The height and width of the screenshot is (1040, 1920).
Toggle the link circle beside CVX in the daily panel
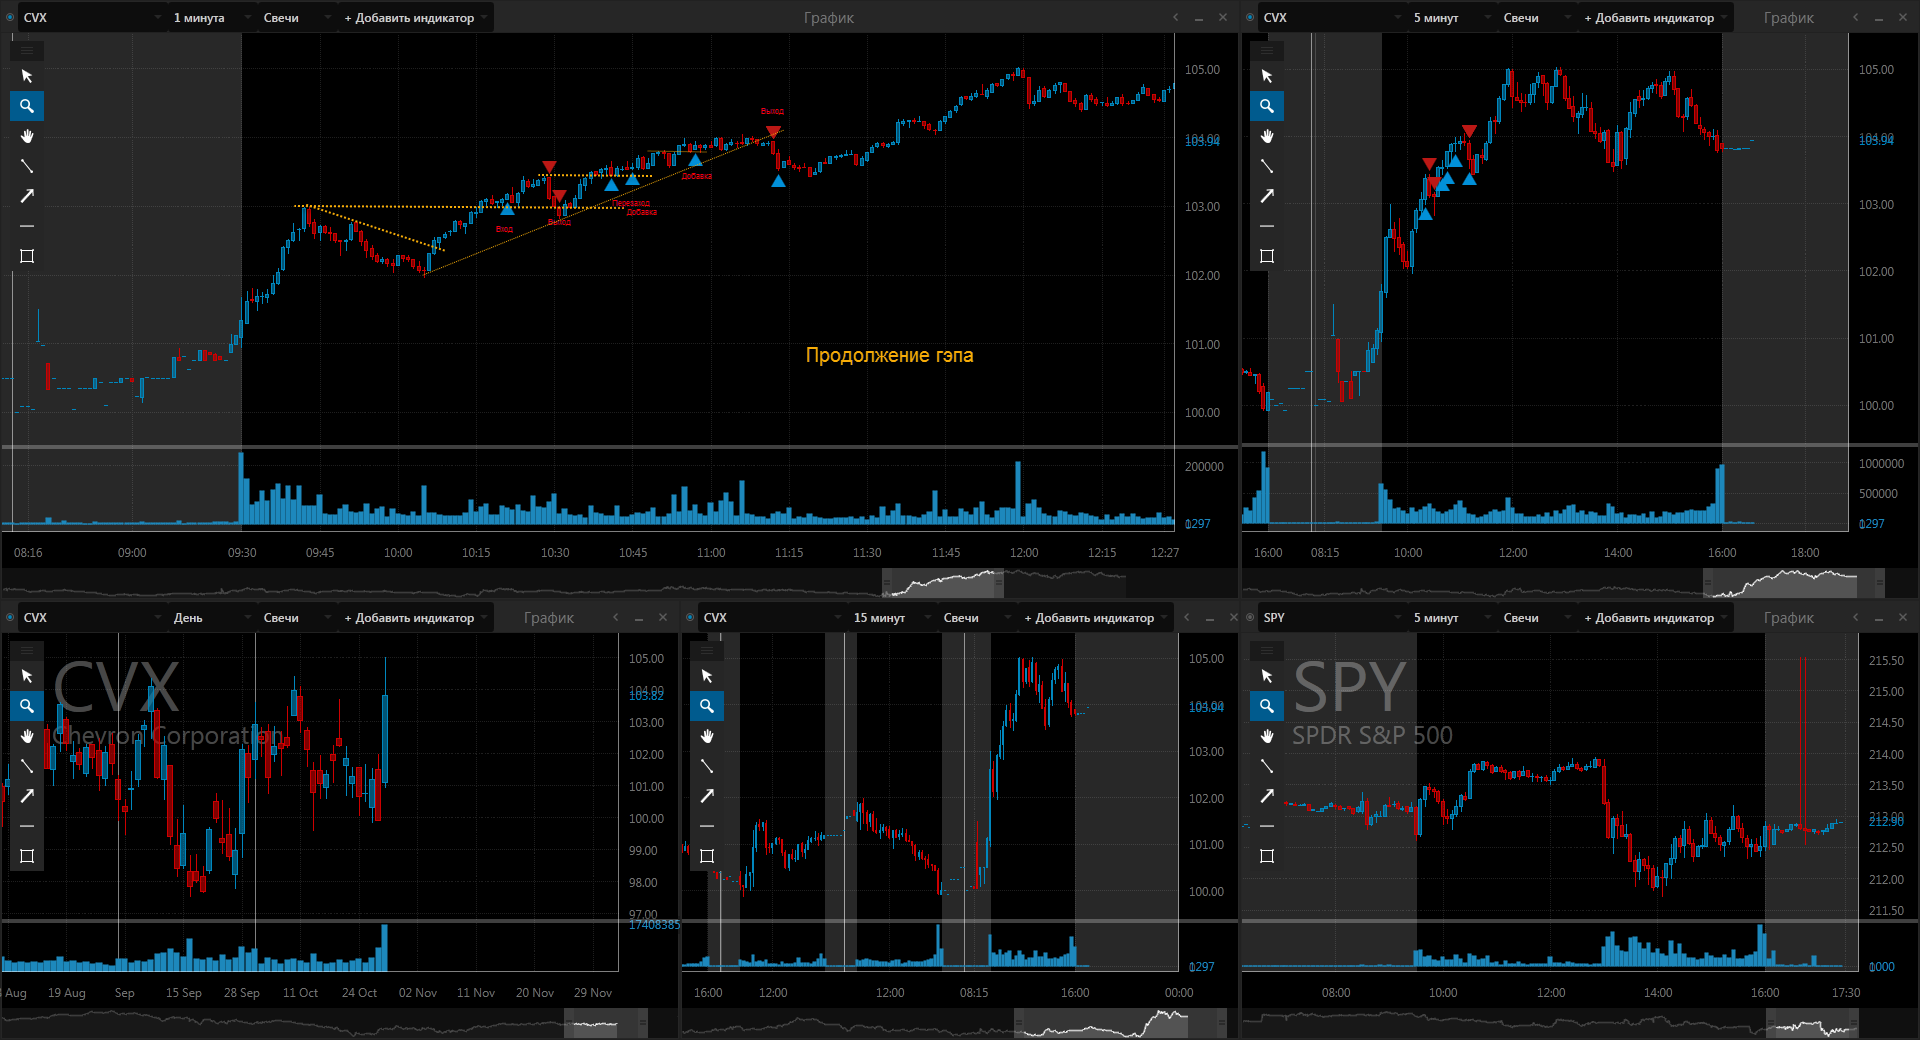10,618
